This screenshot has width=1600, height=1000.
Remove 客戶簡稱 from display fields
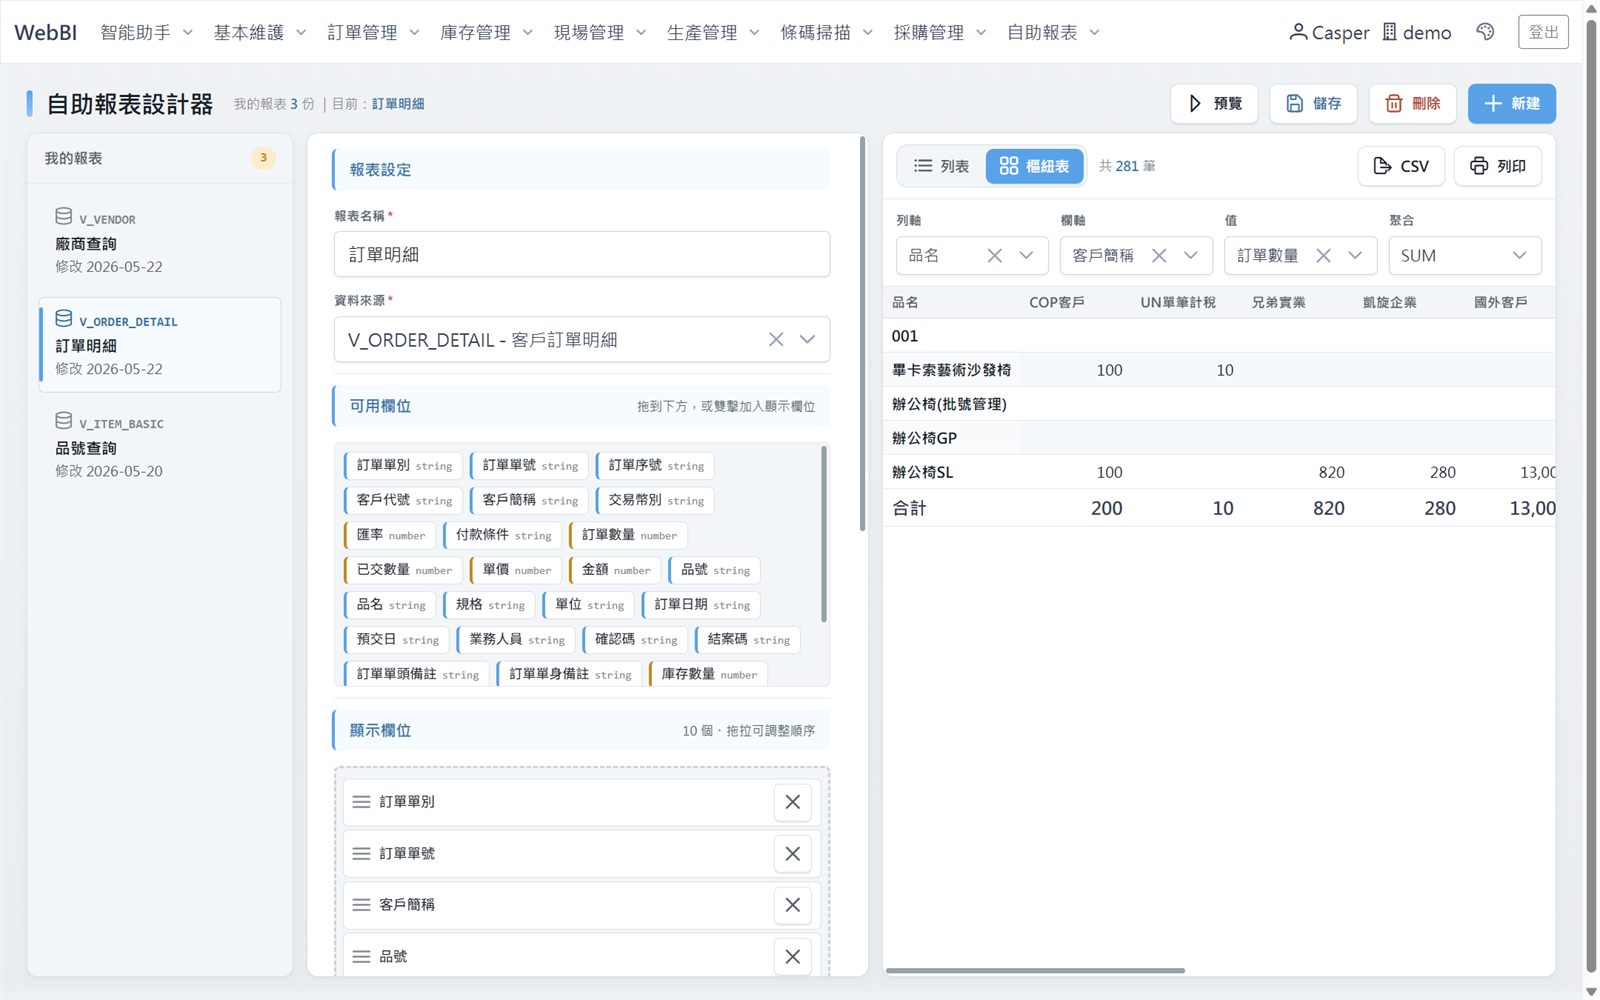(792, 905)
